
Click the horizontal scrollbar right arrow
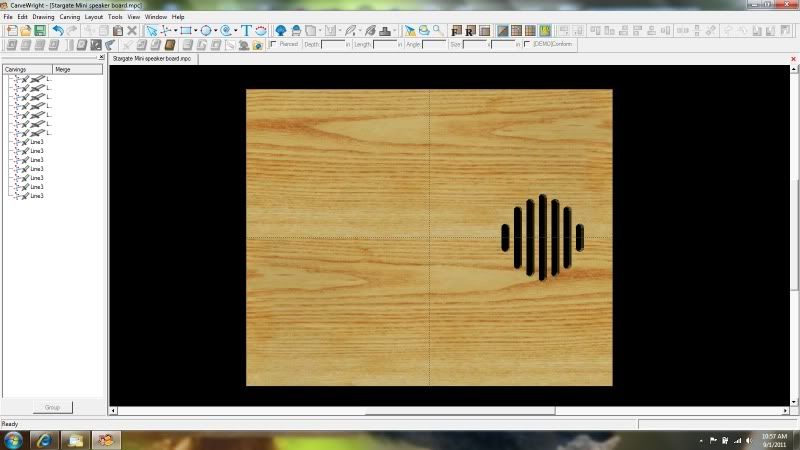[786, 410]
